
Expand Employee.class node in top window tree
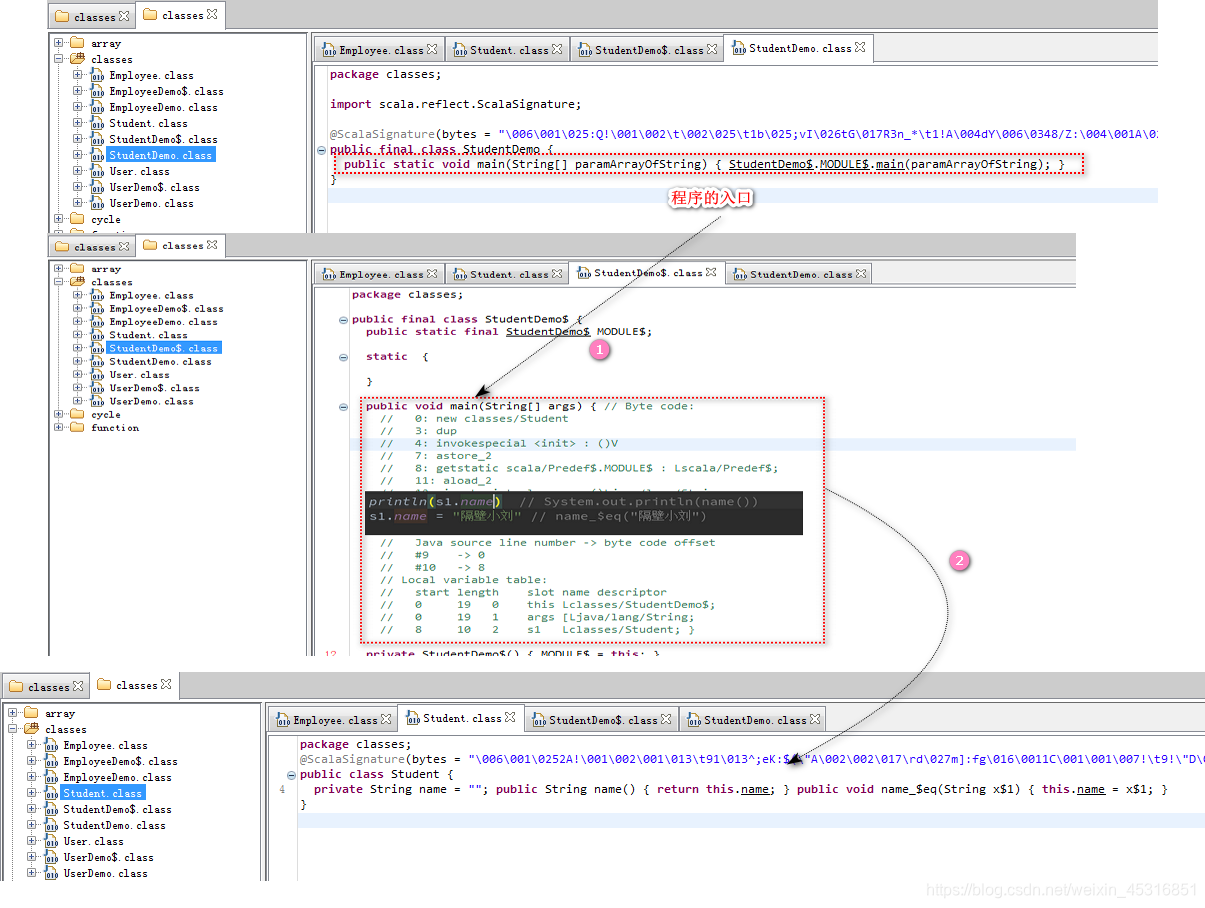click(77, 75)
